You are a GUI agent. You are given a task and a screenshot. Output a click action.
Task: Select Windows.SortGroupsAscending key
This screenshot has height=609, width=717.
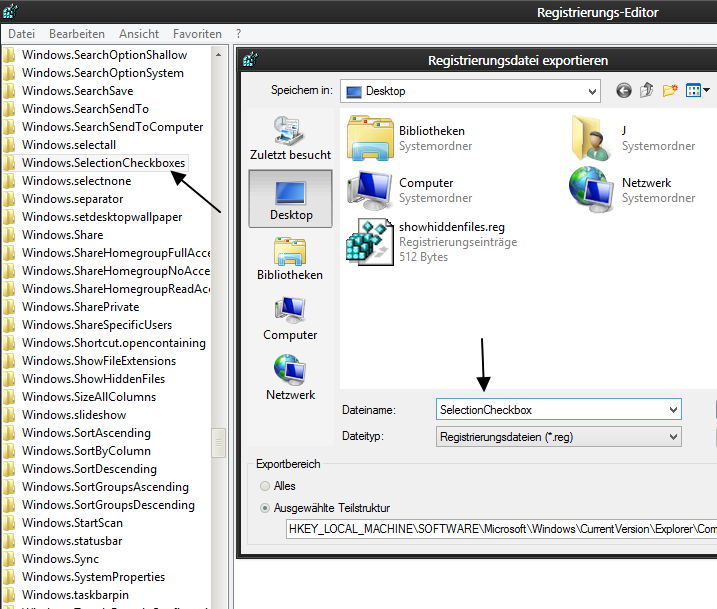tap(106, 487)
